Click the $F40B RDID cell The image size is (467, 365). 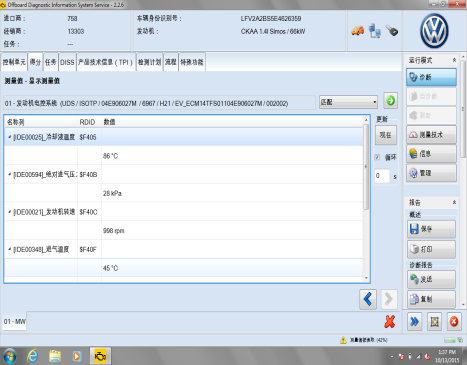(88, 174)
